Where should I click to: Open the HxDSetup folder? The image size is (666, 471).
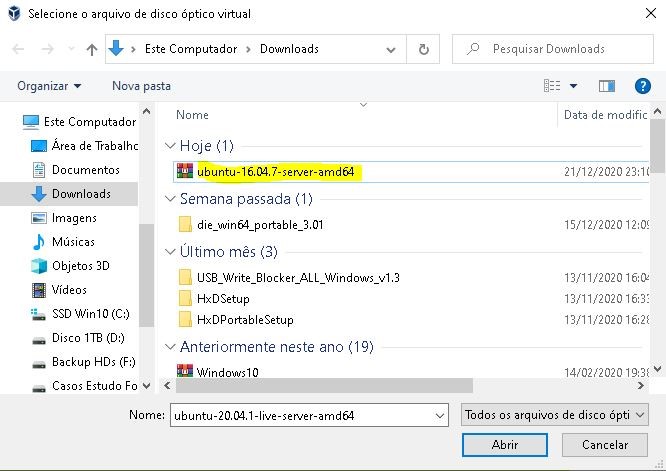pos(223,299)
